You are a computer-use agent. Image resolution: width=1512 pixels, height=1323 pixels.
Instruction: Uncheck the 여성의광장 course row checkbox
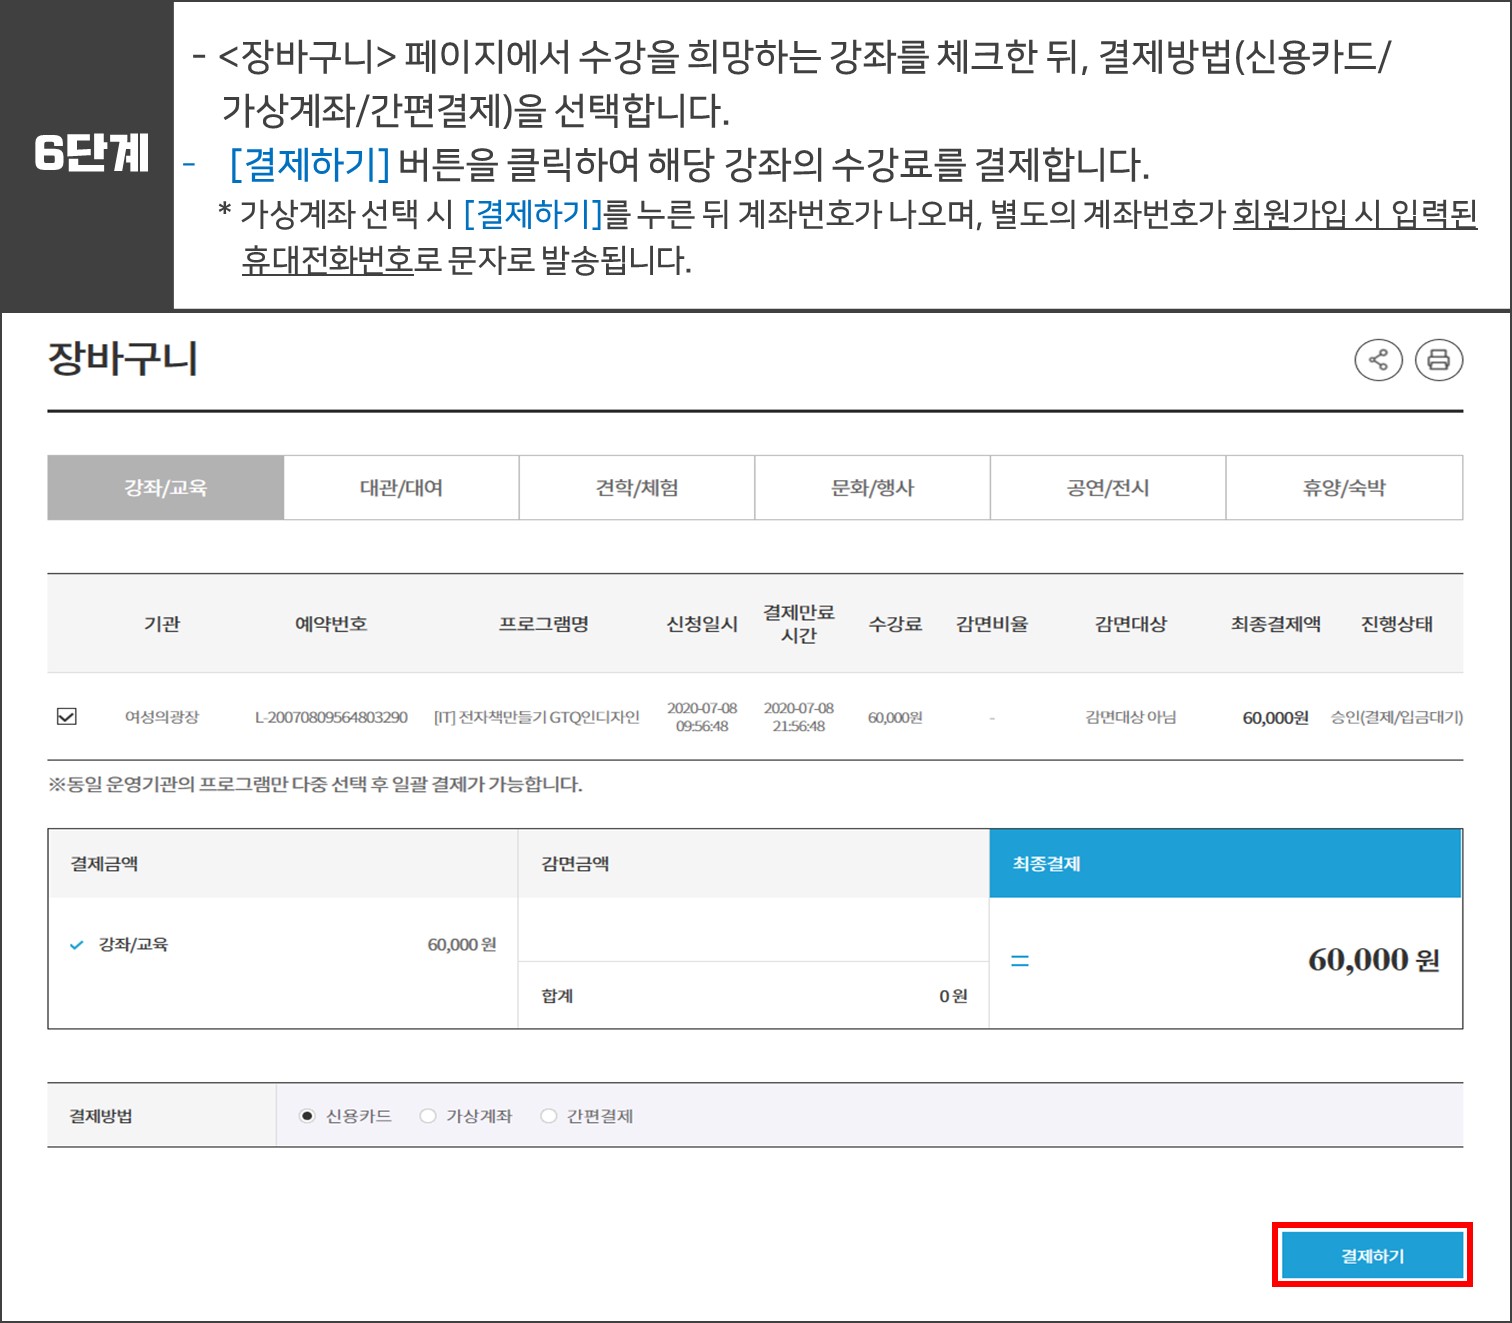click(67, 716)
